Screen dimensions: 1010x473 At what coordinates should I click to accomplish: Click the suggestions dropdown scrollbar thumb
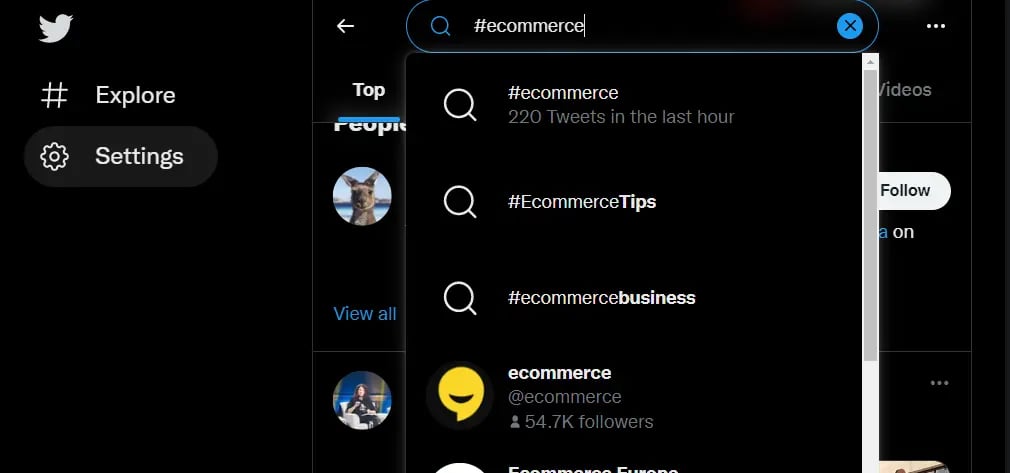click(870, 215)
